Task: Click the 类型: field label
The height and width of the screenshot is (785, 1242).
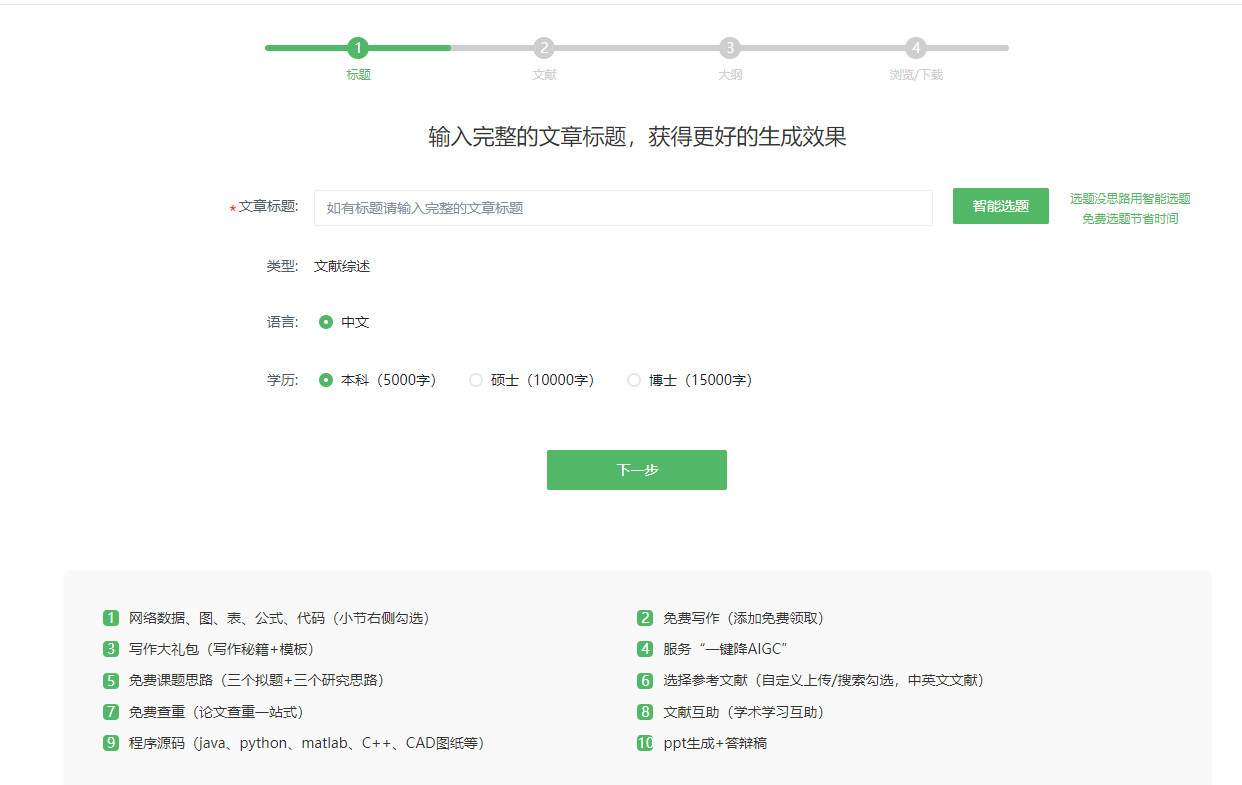Action: tap(282, 266)
